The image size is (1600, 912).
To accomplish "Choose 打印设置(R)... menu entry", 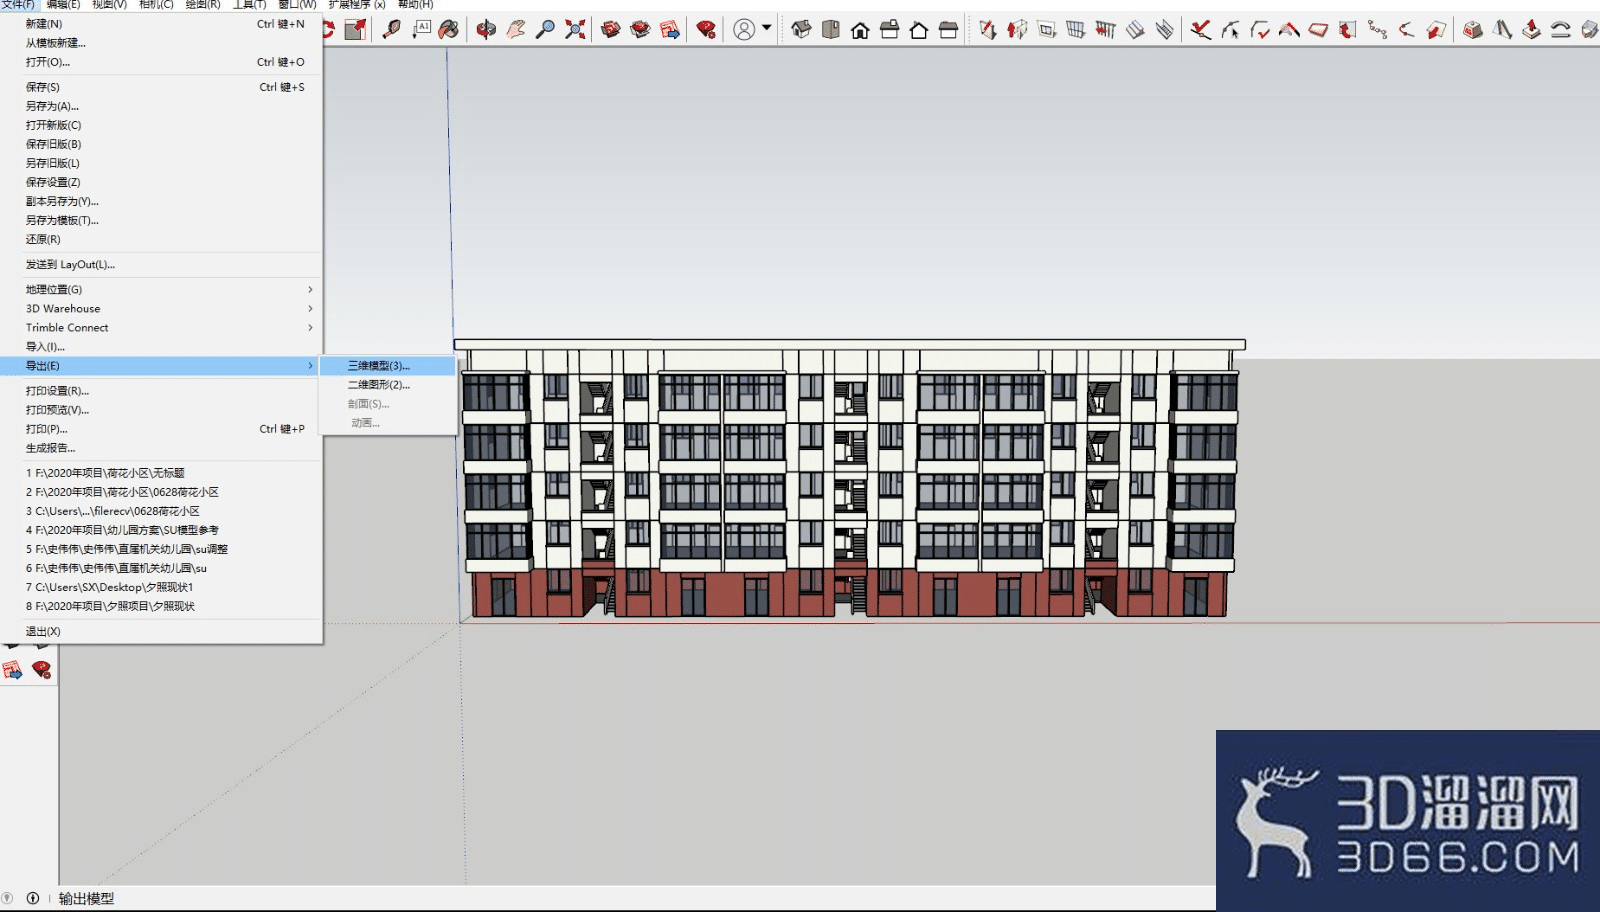I will pos(161,391).
